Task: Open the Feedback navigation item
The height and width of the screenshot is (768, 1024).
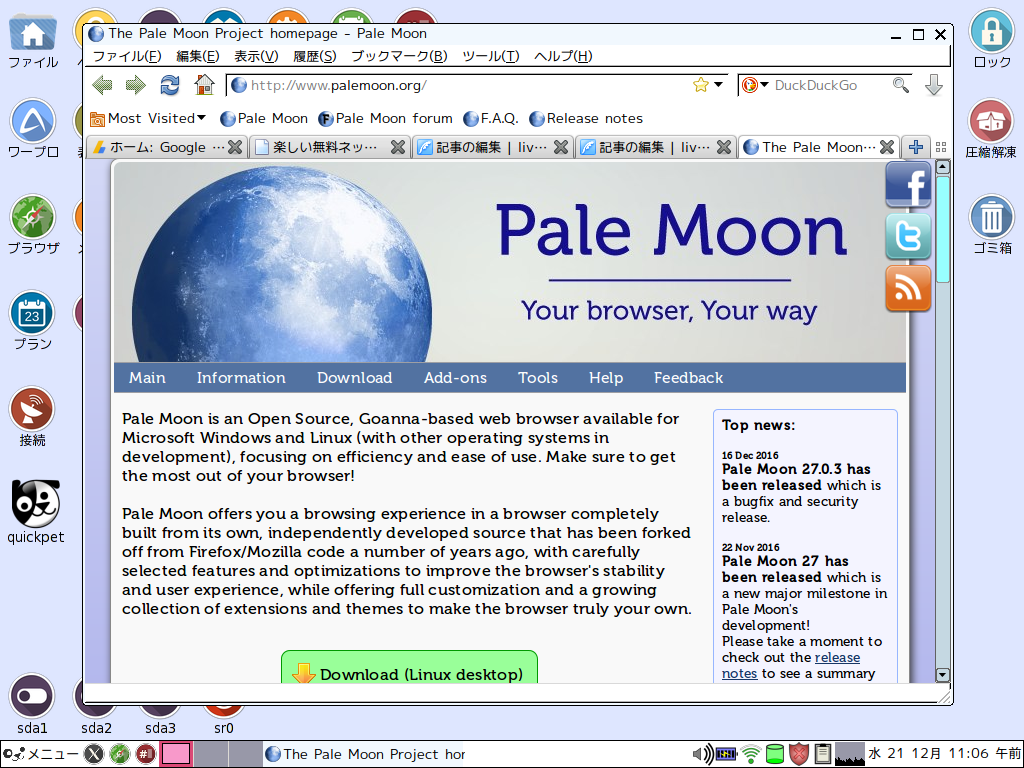Action: (x=688, y=377)
